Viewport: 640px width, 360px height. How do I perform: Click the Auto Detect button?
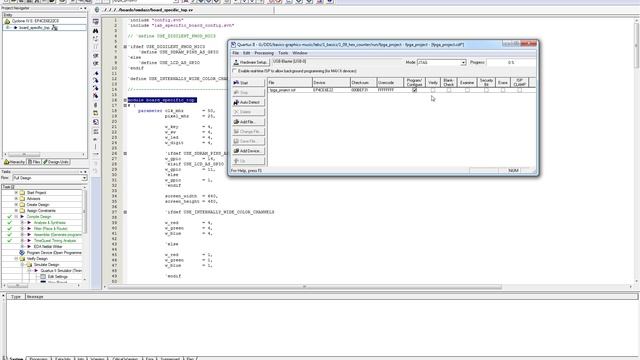[x=248, y=102]
